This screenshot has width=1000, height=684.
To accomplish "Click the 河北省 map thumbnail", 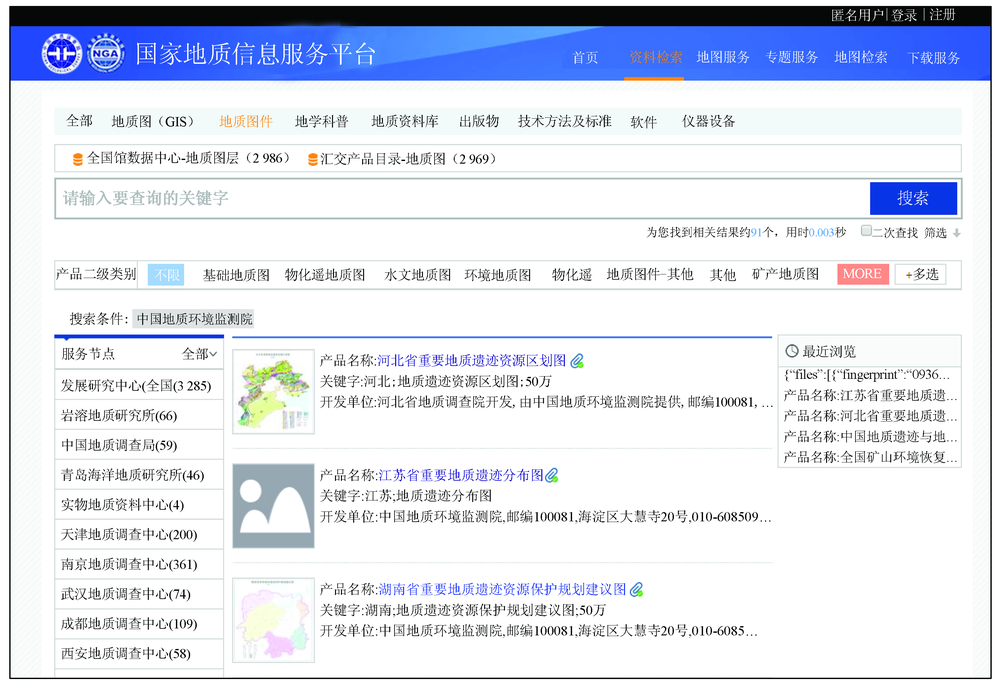I will pos(274,391).
